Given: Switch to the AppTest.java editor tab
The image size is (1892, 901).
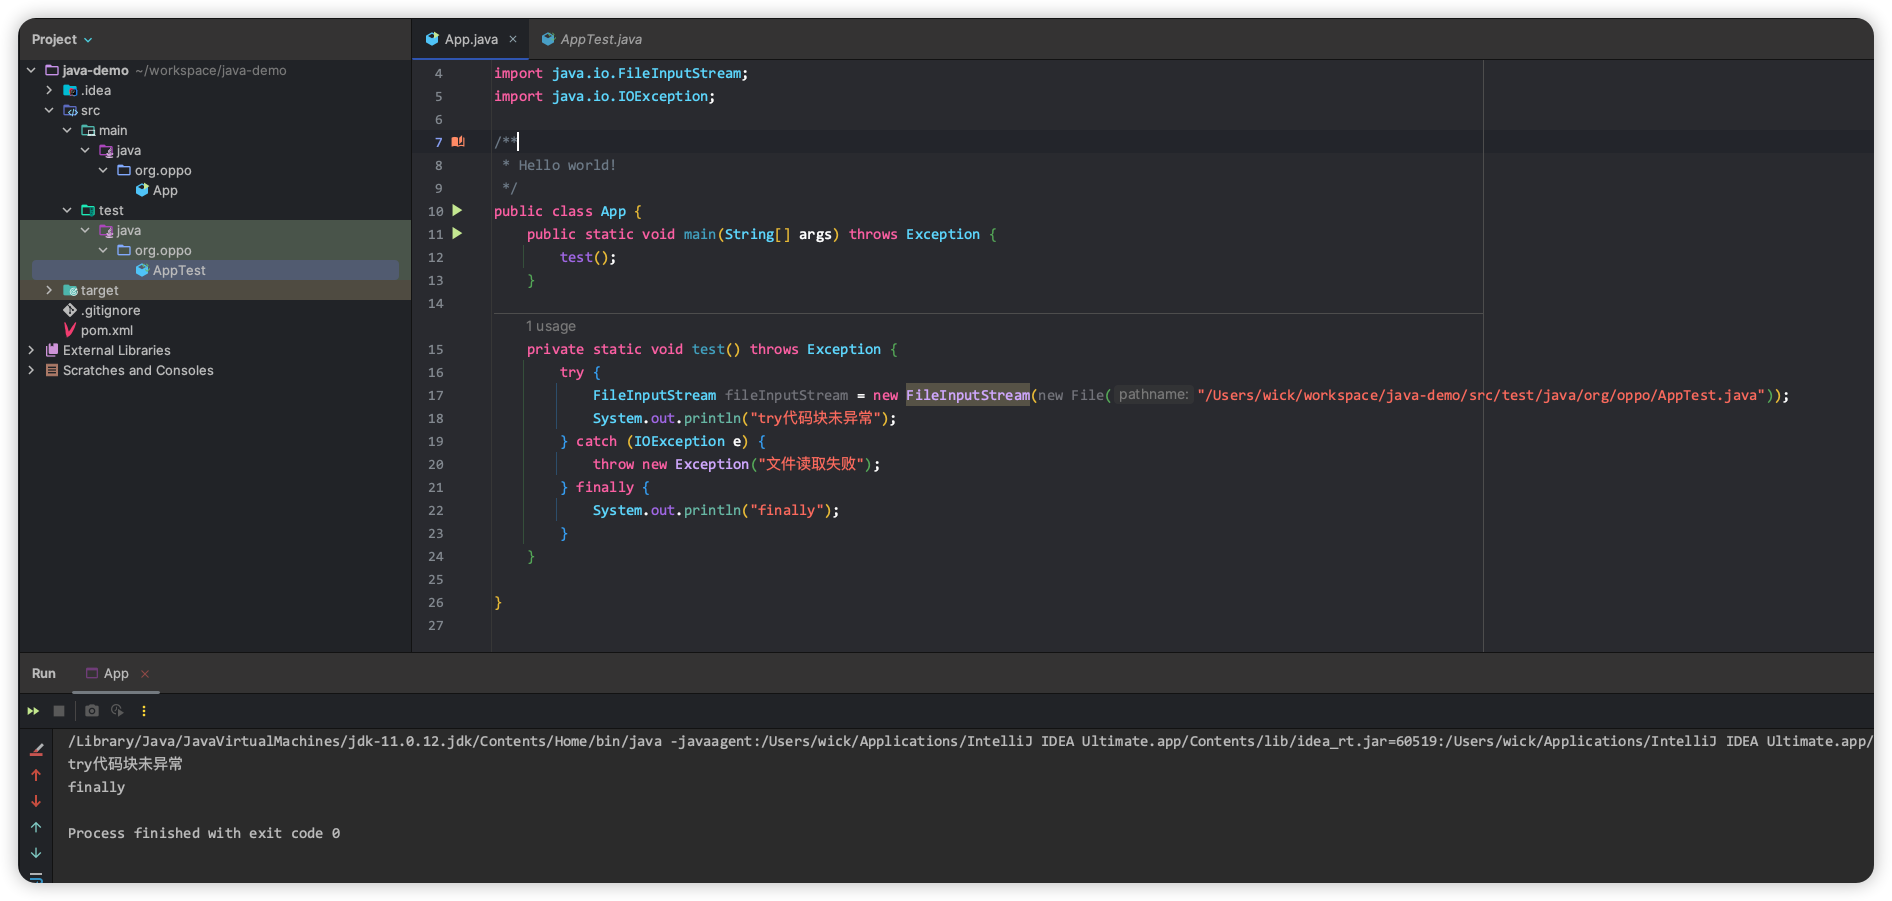Looking at the screenshot, I should click(591, 39).
